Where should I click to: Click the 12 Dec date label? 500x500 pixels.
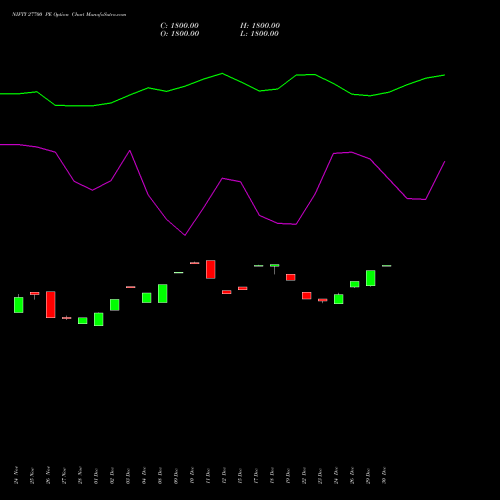coord(224,475)
